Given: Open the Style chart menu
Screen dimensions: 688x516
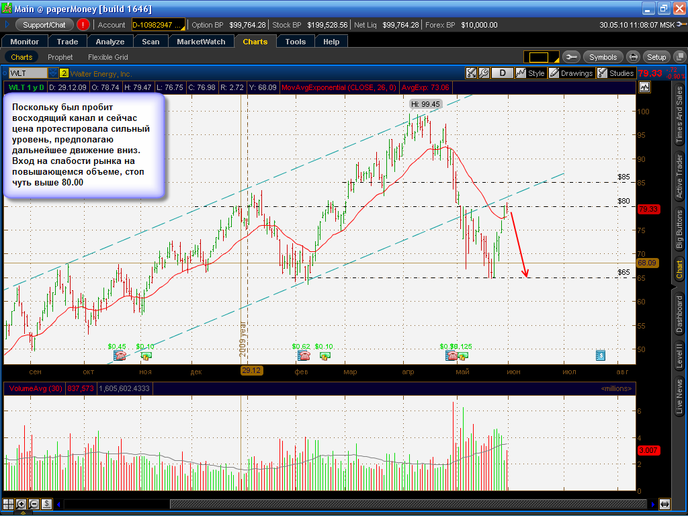Looking at the screenshot, I should click(x=530, y=73).
